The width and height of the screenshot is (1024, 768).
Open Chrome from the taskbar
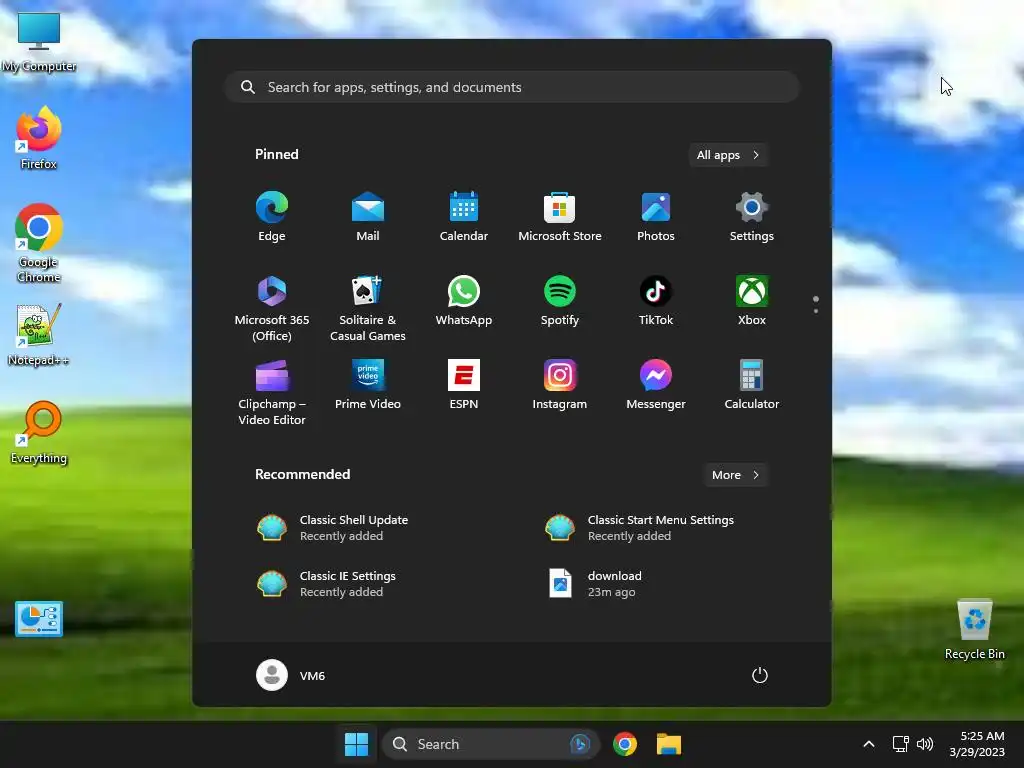625,744
